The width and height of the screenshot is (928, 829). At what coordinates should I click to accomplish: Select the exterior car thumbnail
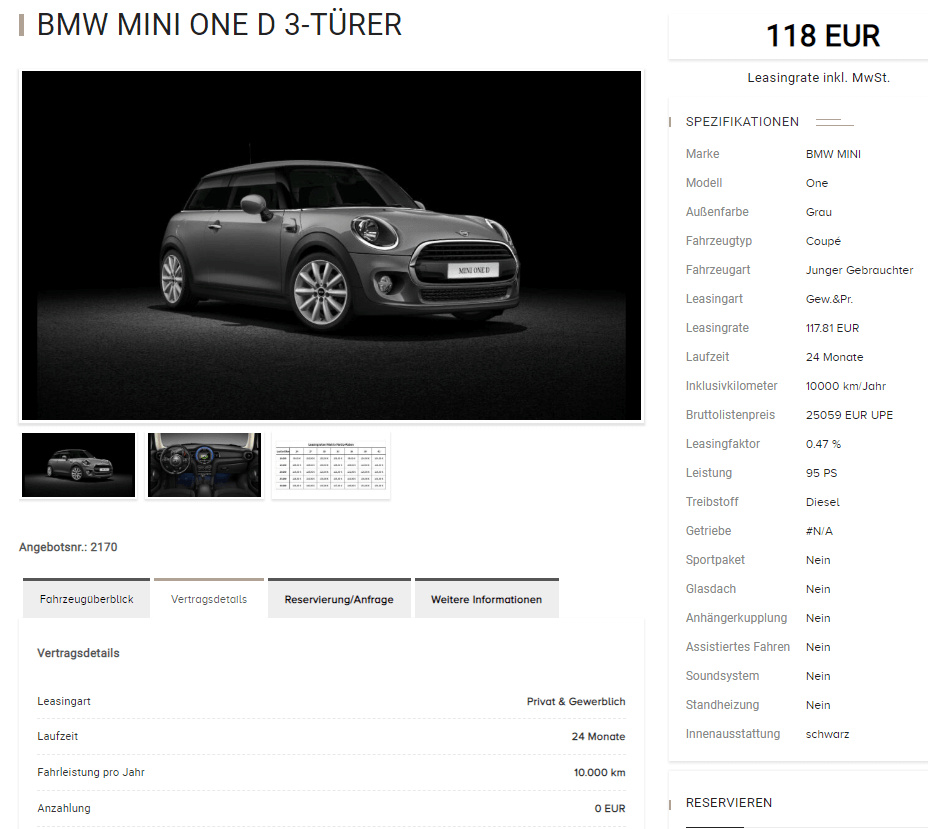[78, 465]
